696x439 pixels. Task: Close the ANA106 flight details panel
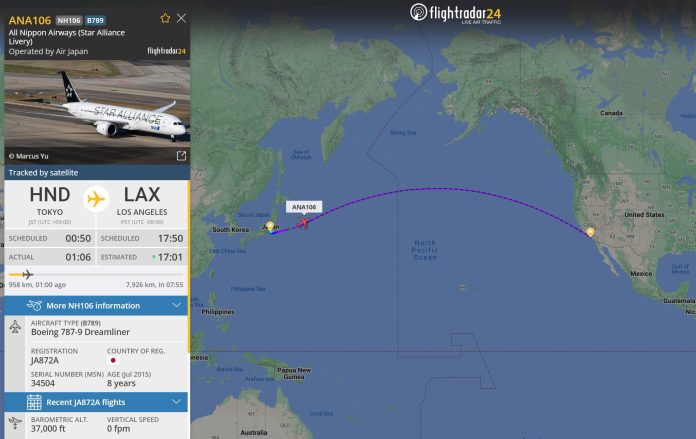pyautogui.click(x=181, y=18)
